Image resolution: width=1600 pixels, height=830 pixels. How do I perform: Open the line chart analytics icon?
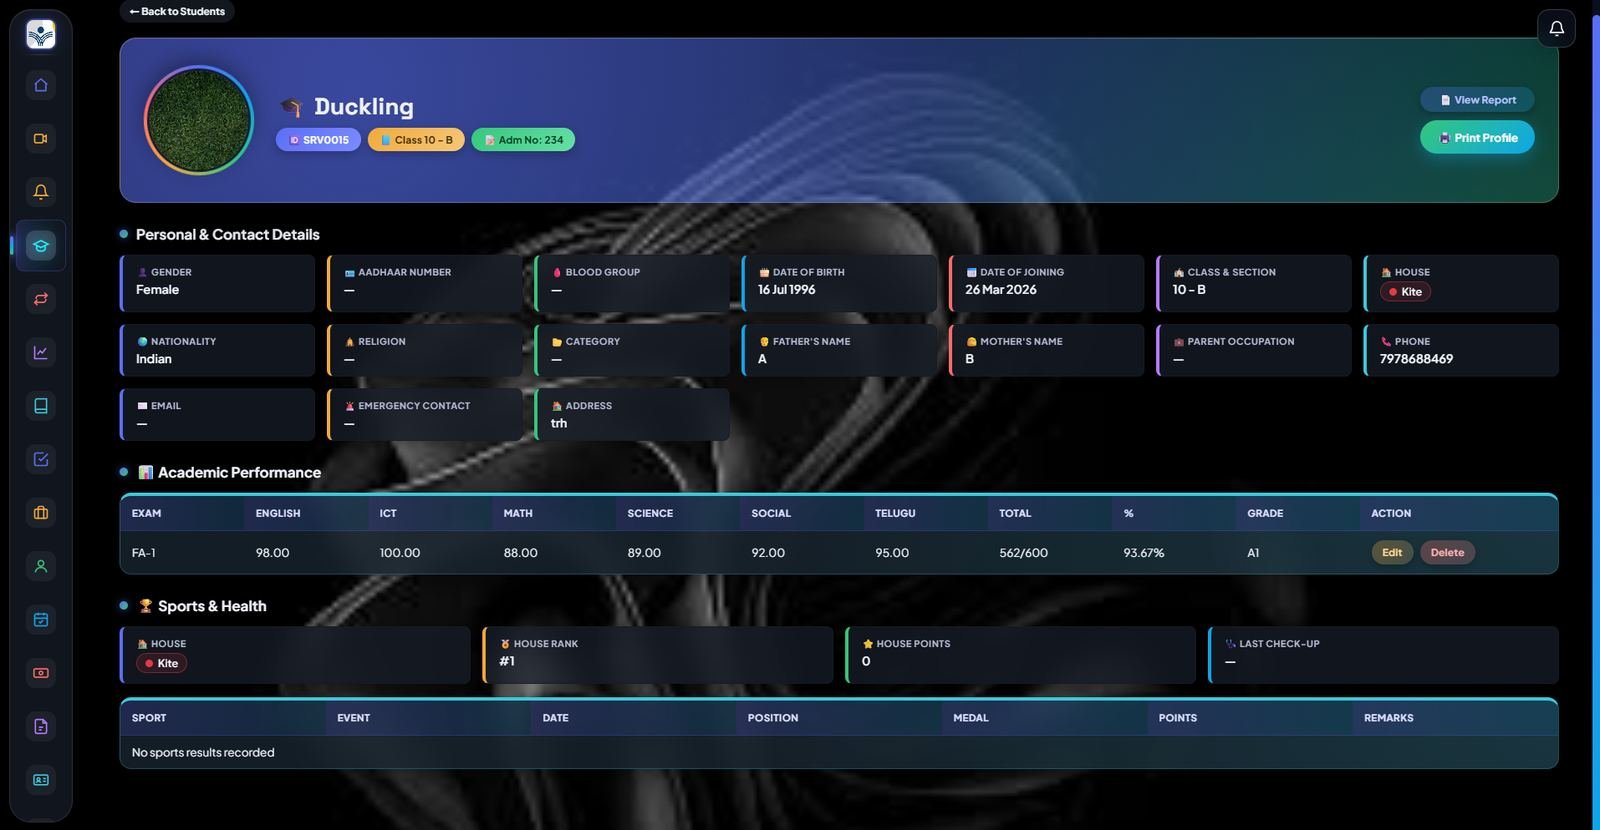pyautogui.click(x=41, y=352)
